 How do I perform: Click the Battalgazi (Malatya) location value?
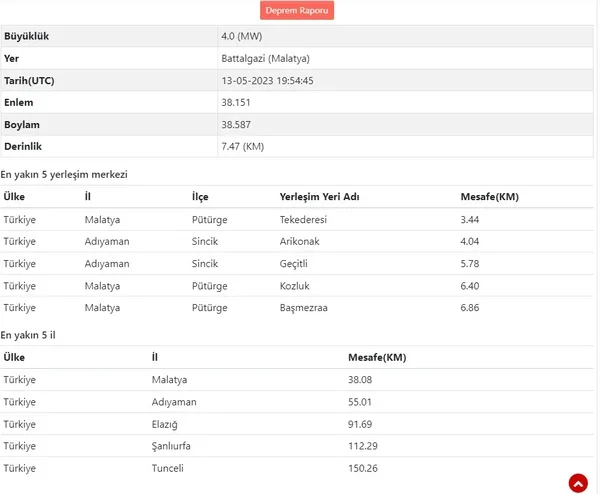(x=266, y=59)
